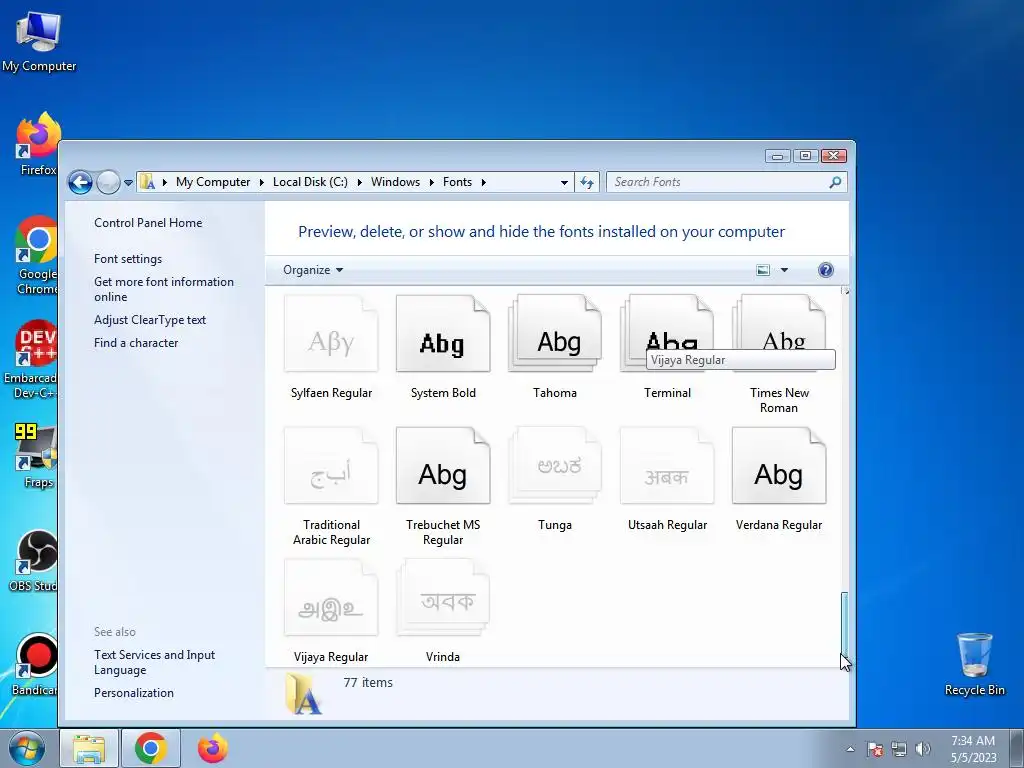Open the Embarcadero Dev-C++ desktop shortcut
The image size is (1024, 768).
click(x=31, y=359)
